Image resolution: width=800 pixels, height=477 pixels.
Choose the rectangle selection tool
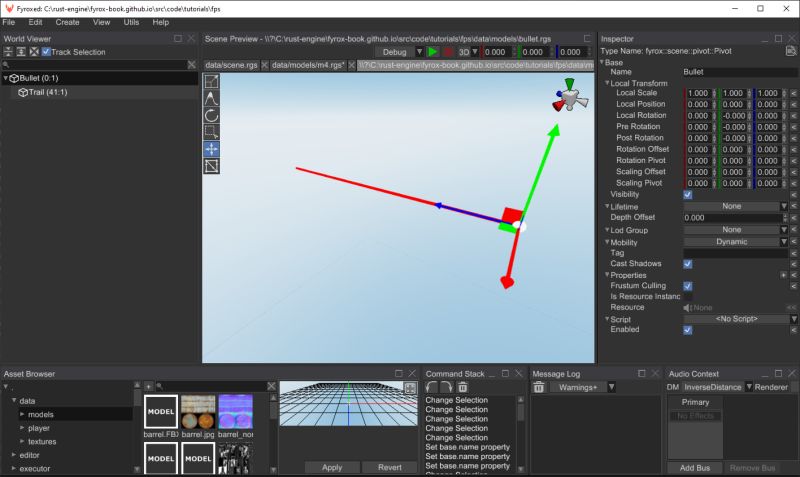(x=211, y=132)
